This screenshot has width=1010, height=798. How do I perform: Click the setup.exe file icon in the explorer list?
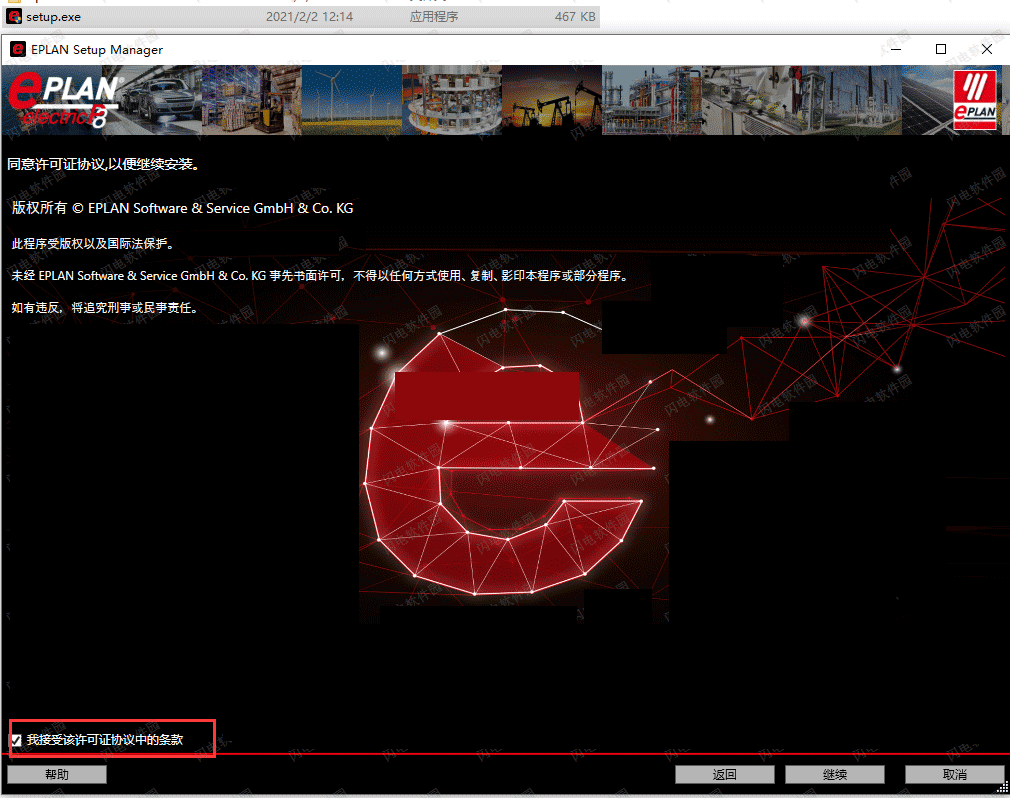14,16
